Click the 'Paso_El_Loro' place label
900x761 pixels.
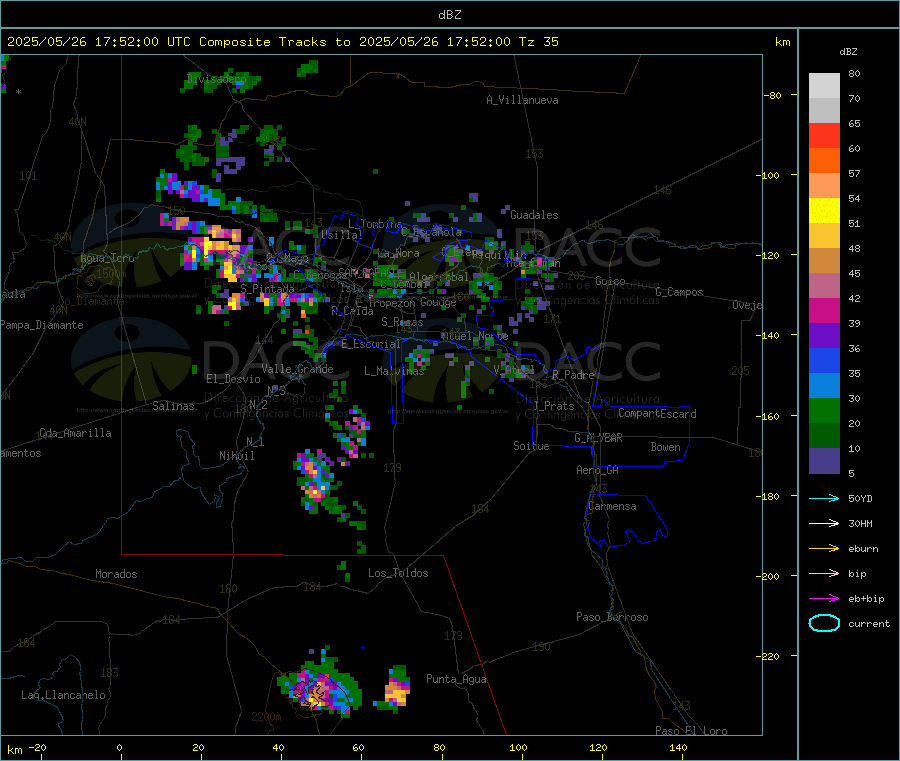691,731
